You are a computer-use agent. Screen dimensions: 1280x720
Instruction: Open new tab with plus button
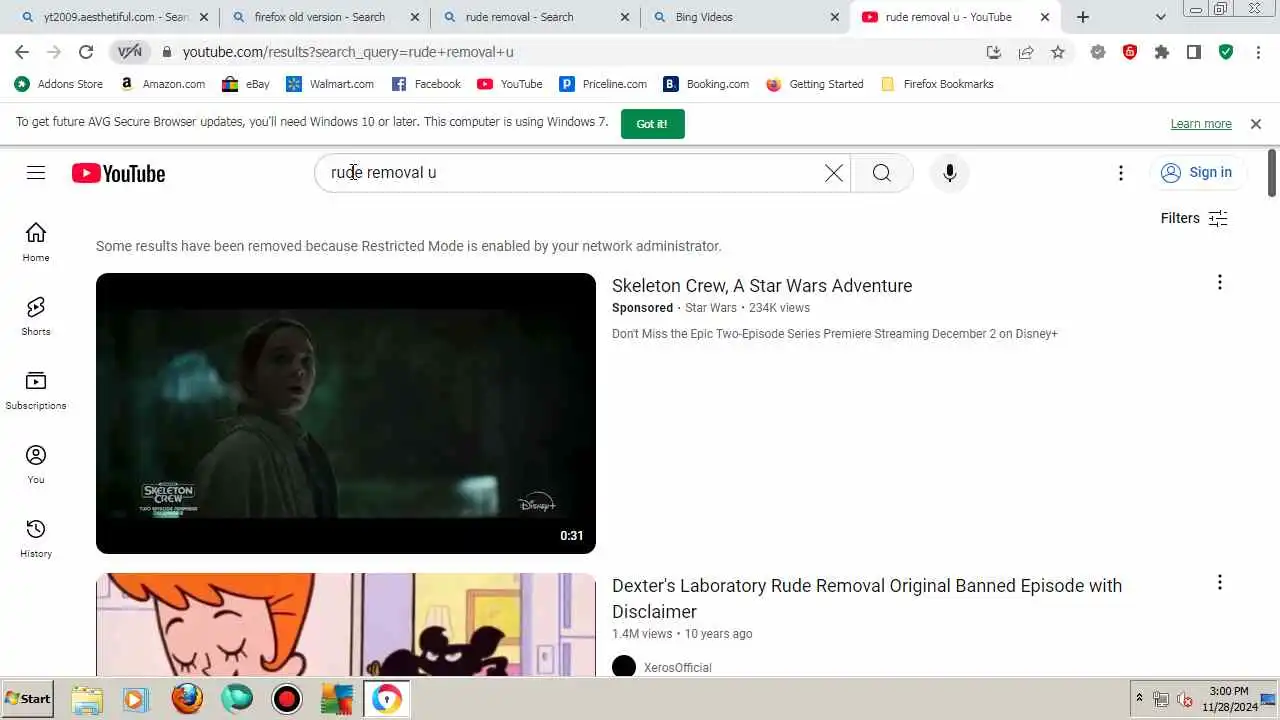[1083, 17]
